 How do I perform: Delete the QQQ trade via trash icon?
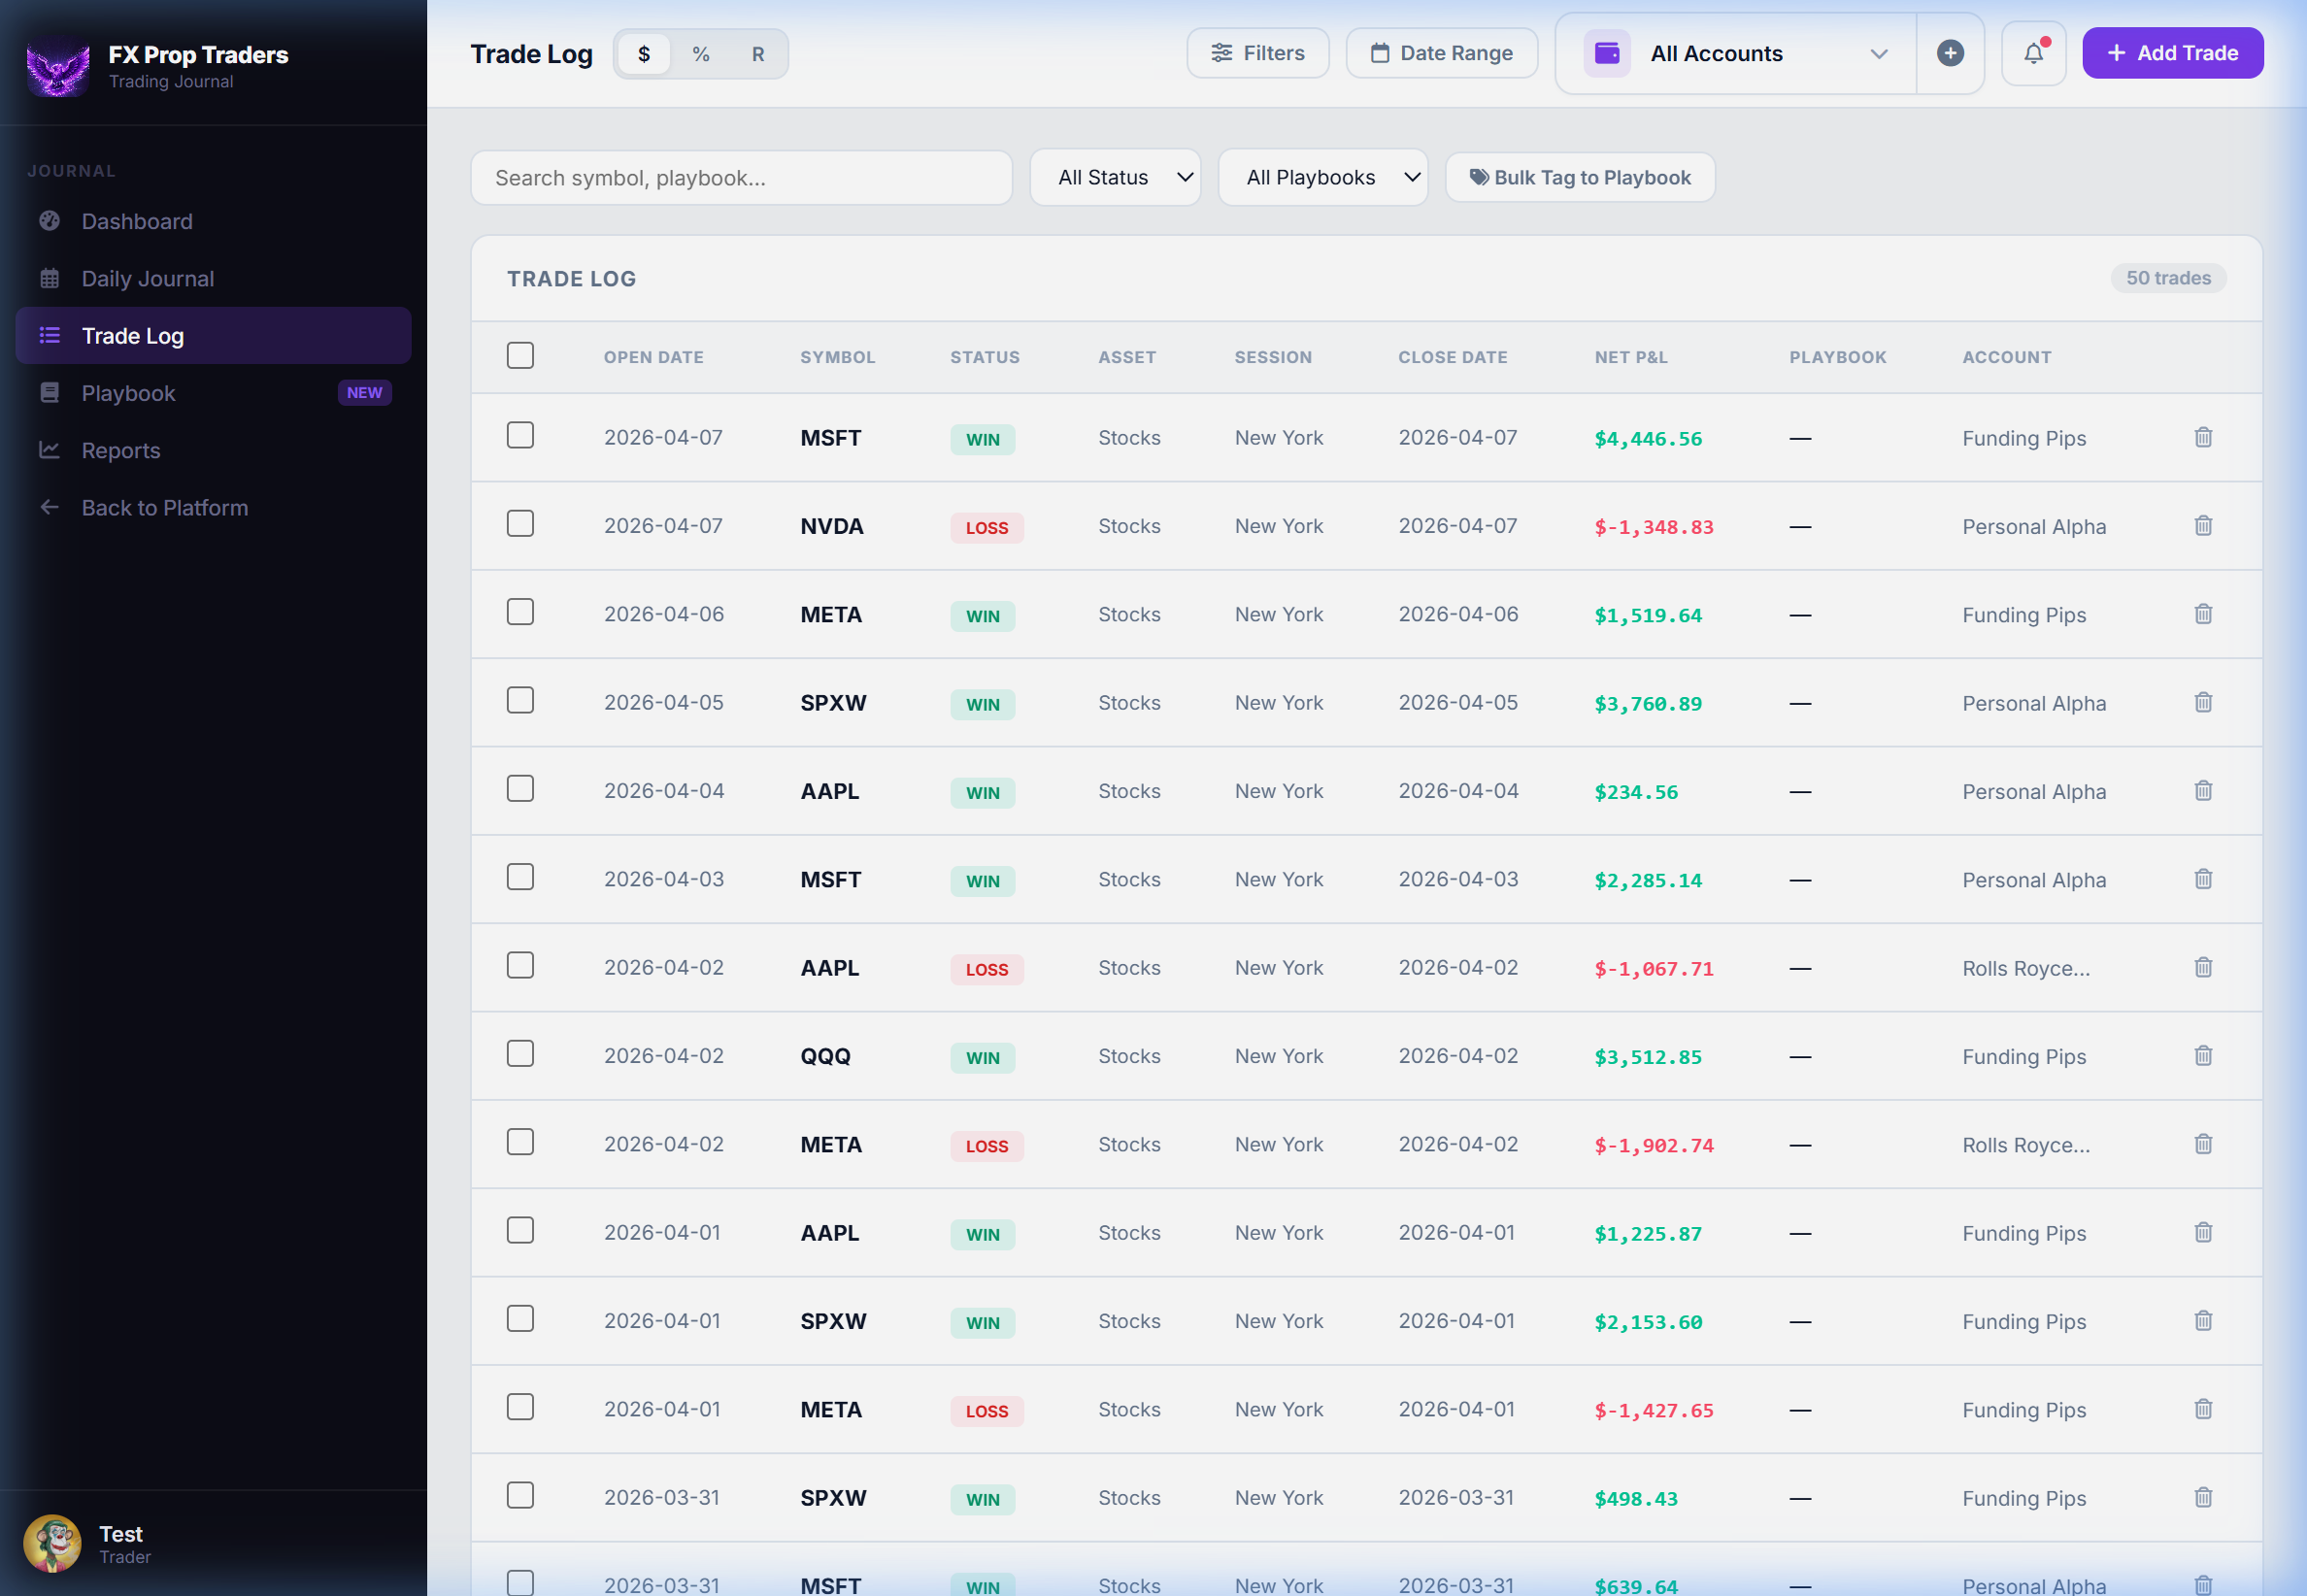tap(2202, 1056)
